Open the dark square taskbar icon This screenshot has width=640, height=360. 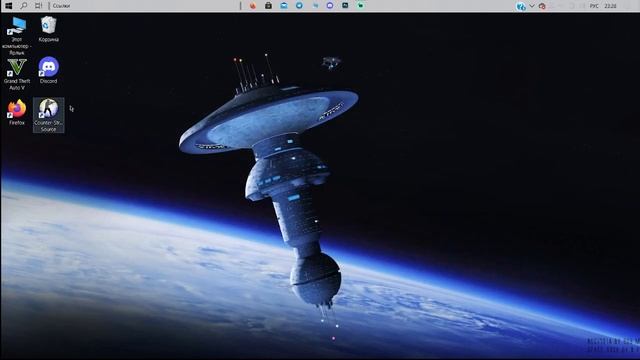345,5
